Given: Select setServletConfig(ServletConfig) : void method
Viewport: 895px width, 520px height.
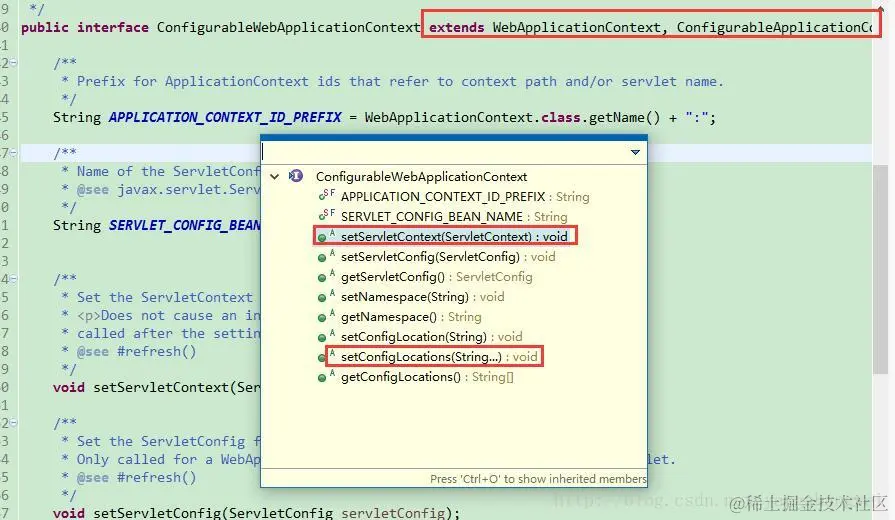Looking at the screenshot, I should click(448, 257).
